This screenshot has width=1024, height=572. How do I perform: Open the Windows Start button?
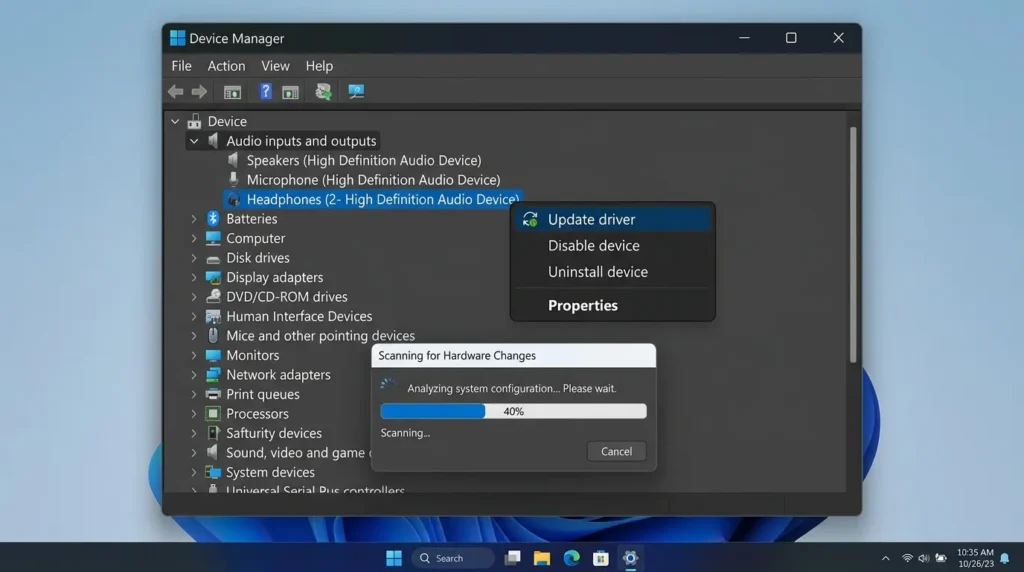pos(394,558)
